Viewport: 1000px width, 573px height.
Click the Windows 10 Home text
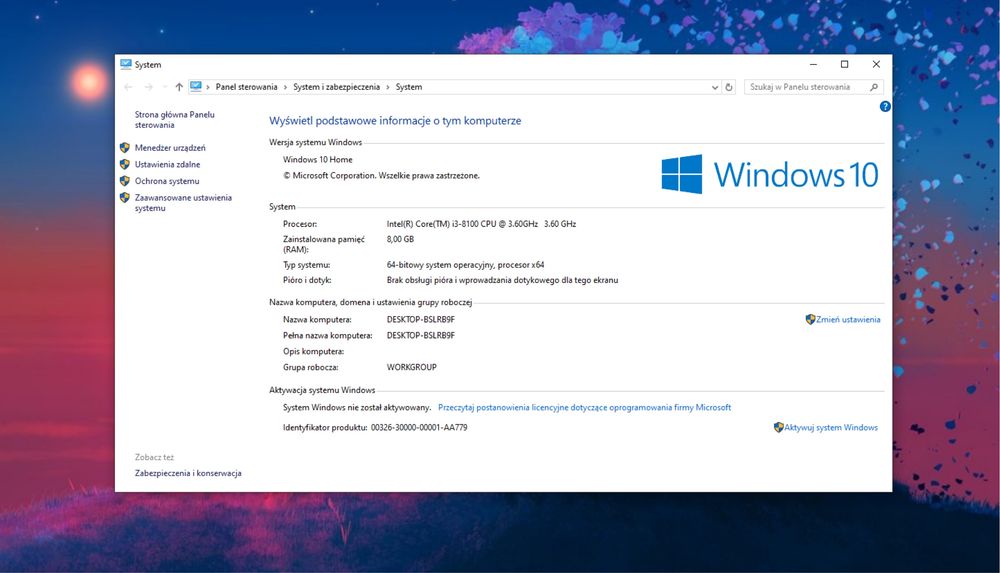tap(318, 160)
